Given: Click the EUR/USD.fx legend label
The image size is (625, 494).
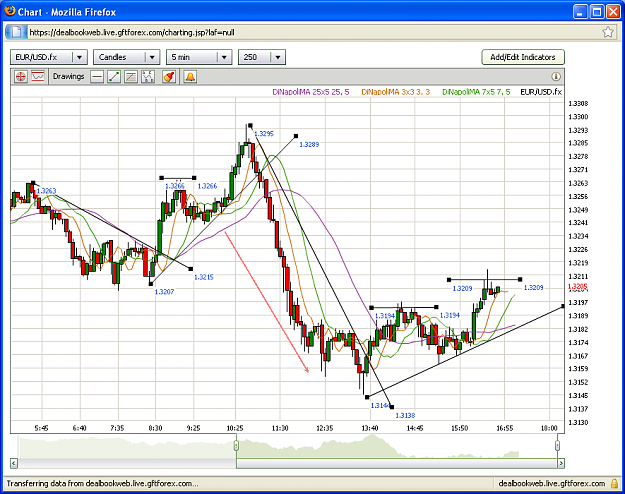Looking at the screenshot, I should pos(541,92).
